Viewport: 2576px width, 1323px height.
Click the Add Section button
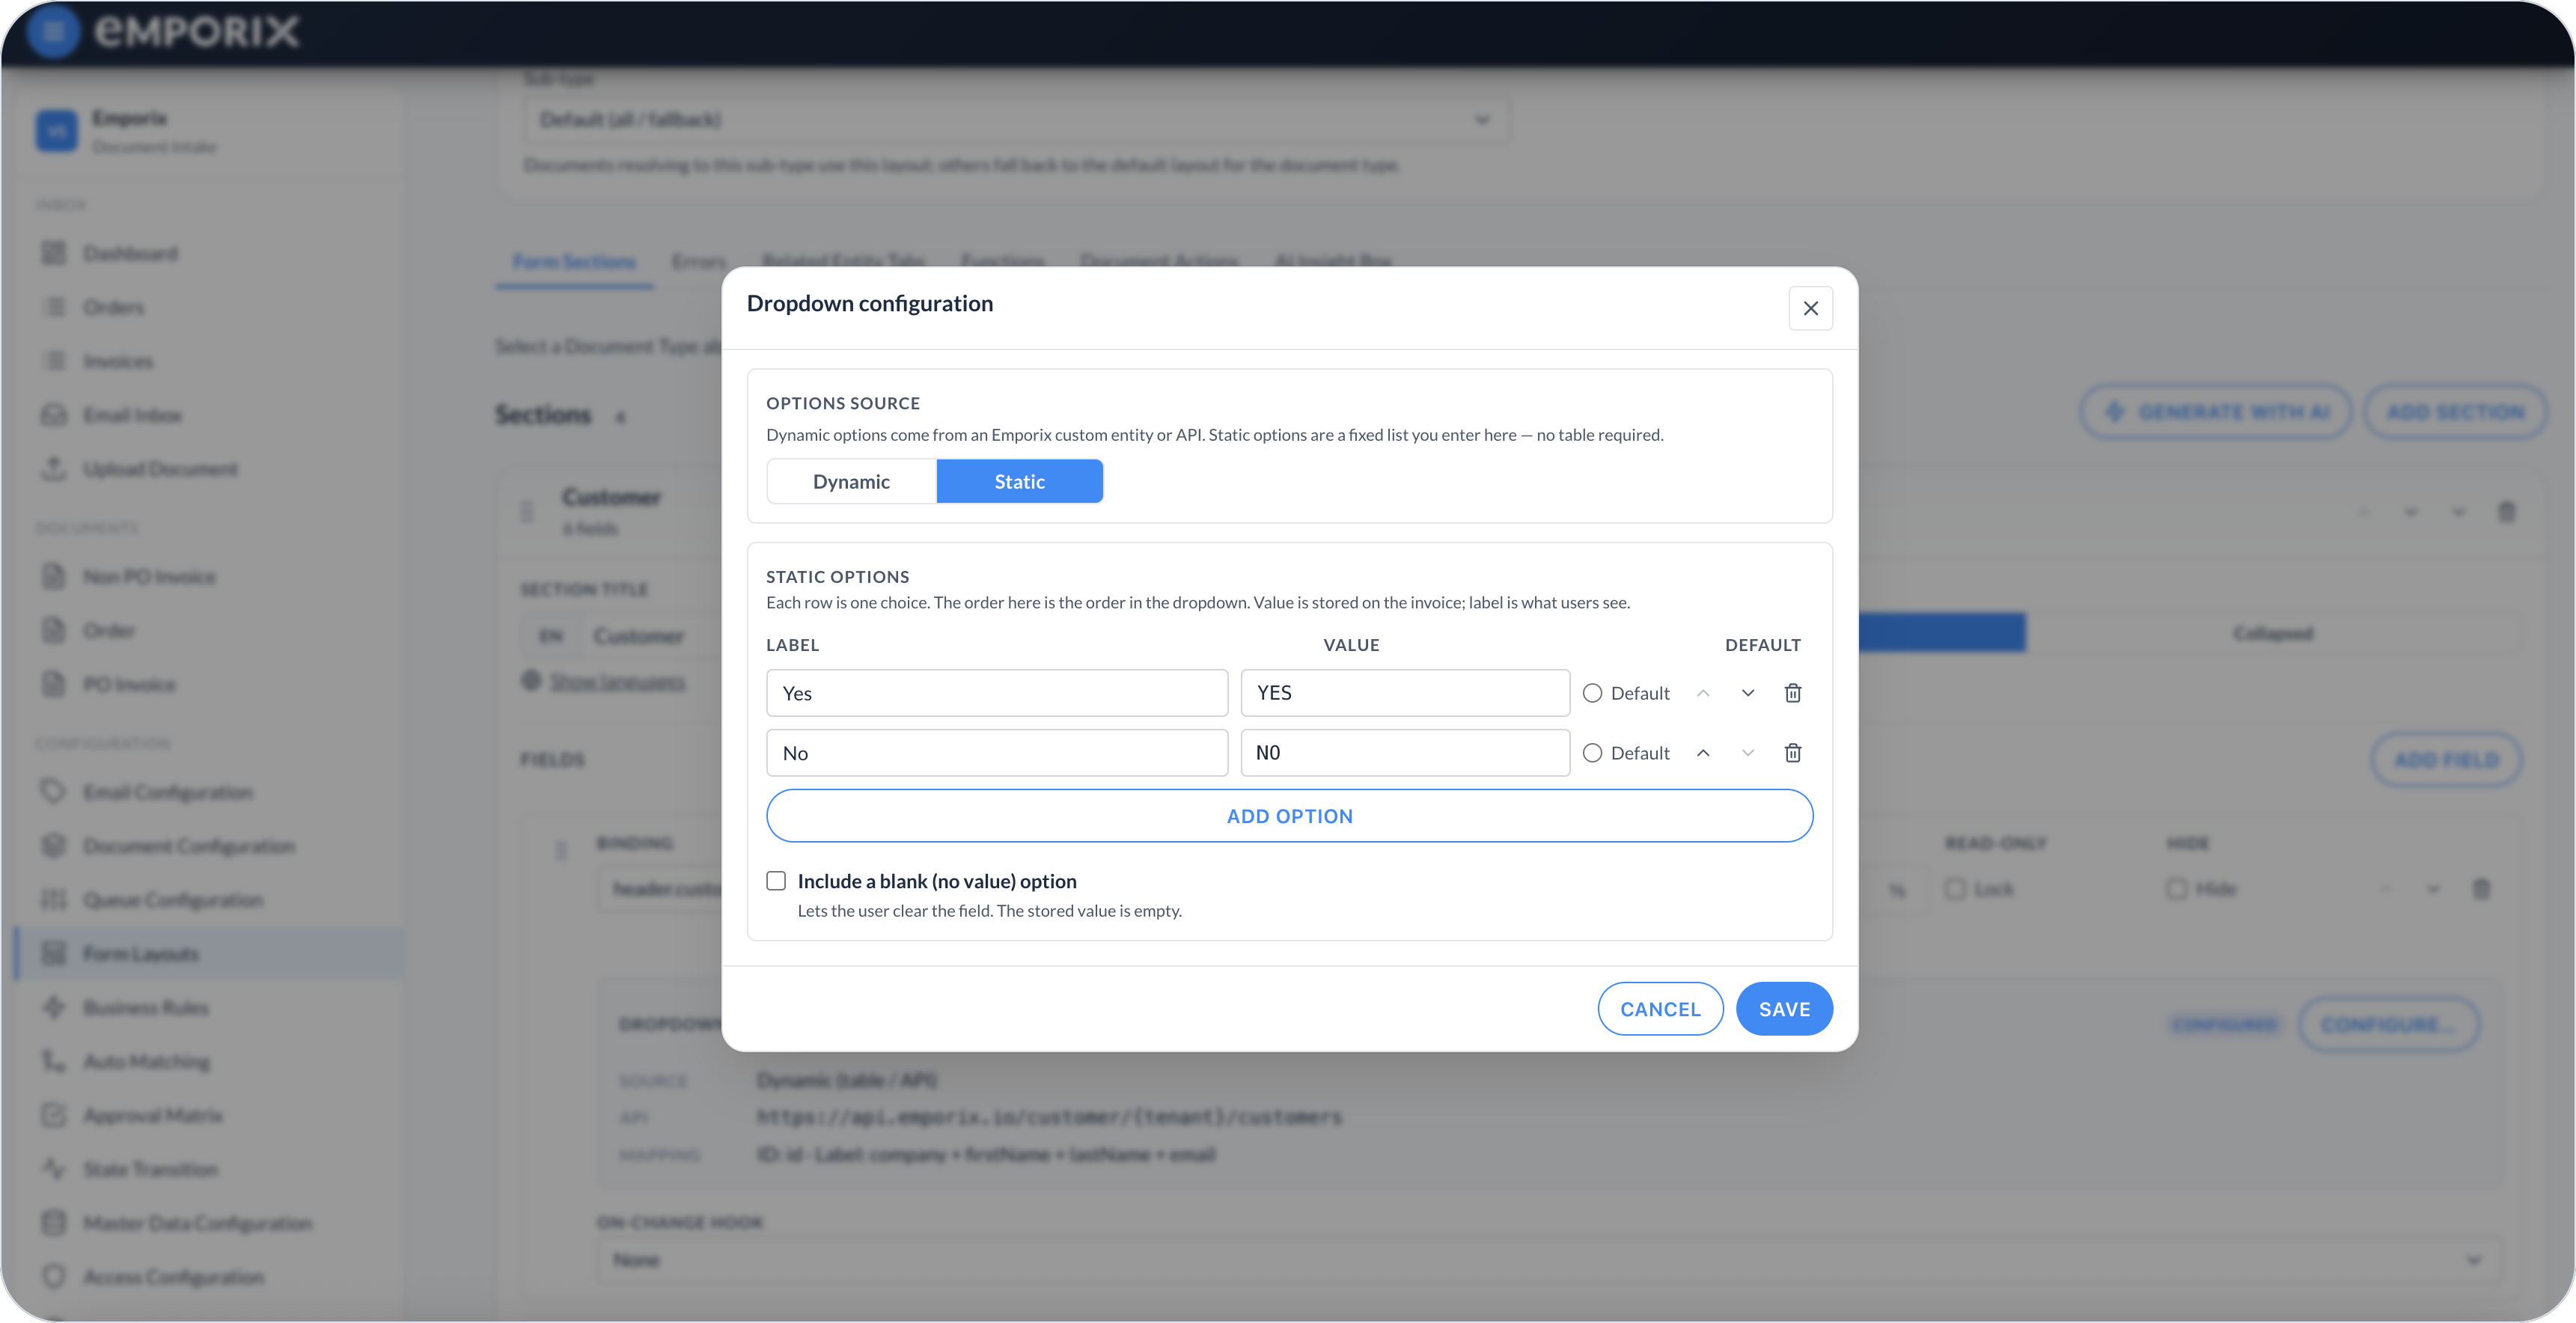(x=2455, y=412)
